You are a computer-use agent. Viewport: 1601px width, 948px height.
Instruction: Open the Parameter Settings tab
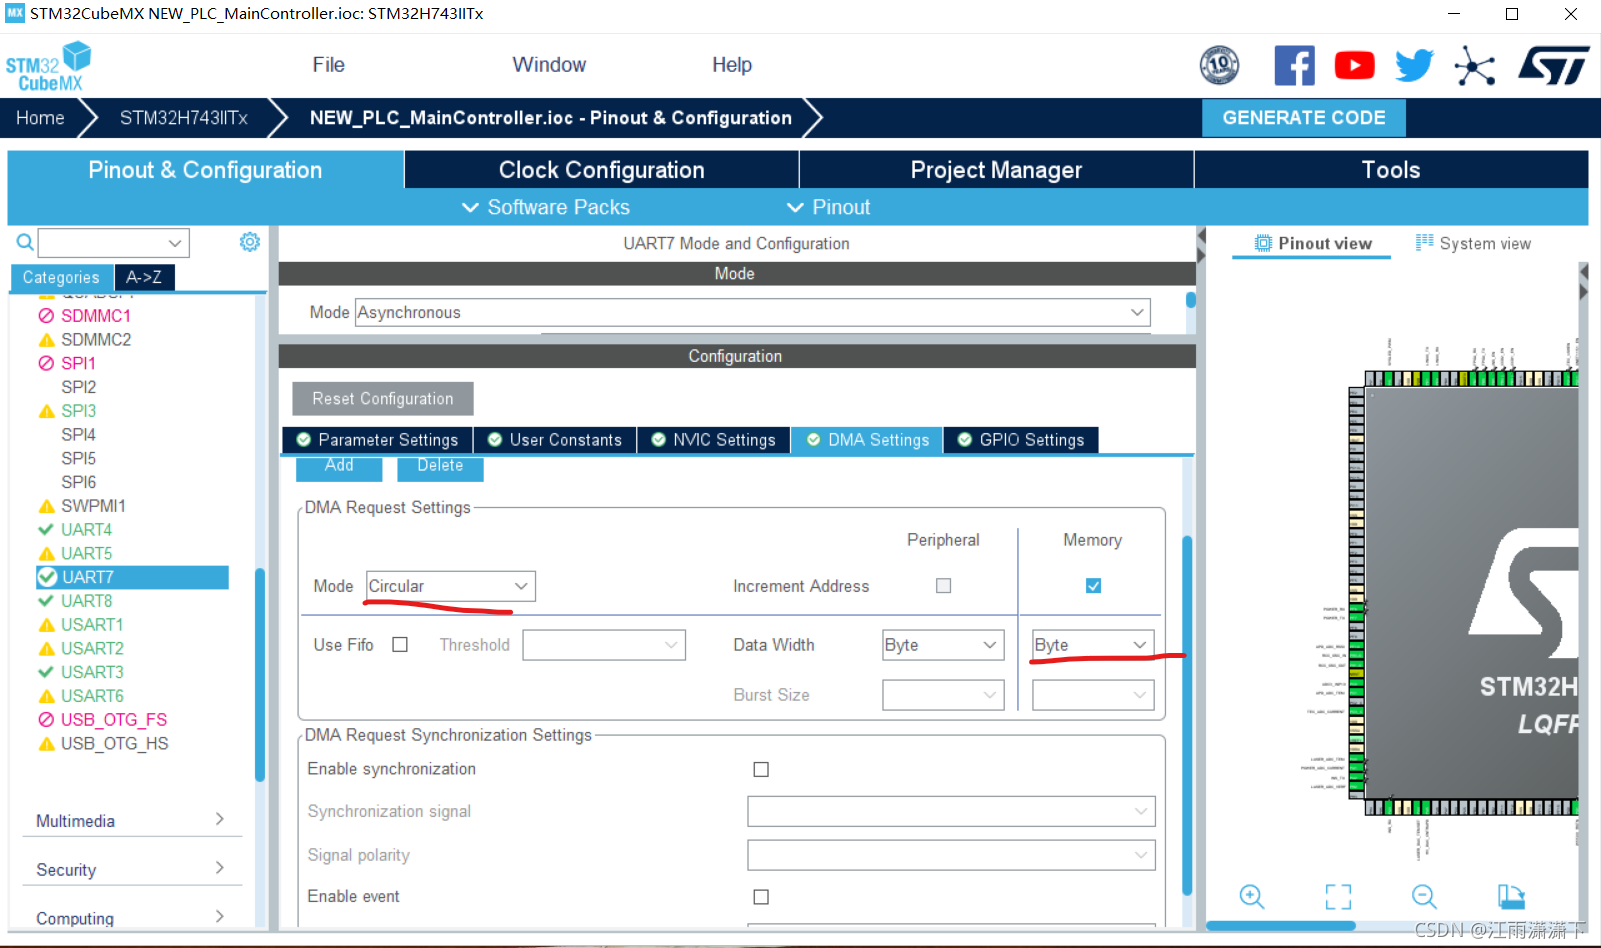pos(378,440)
